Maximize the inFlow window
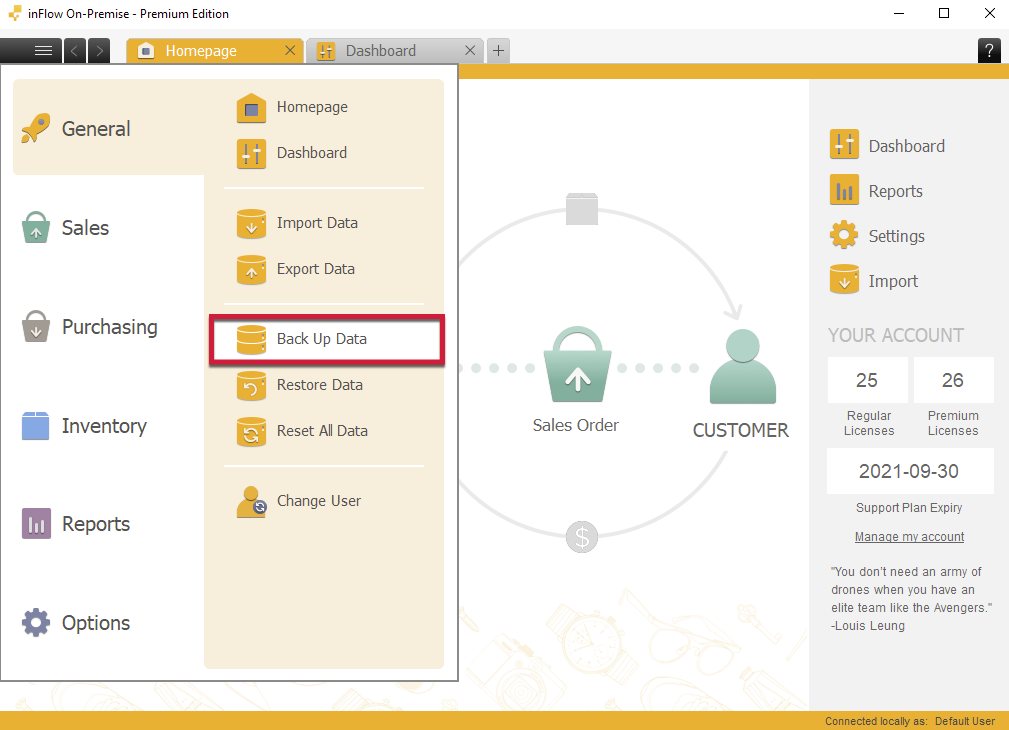This screenshot has height=730, width=1009. coord(944,14)
